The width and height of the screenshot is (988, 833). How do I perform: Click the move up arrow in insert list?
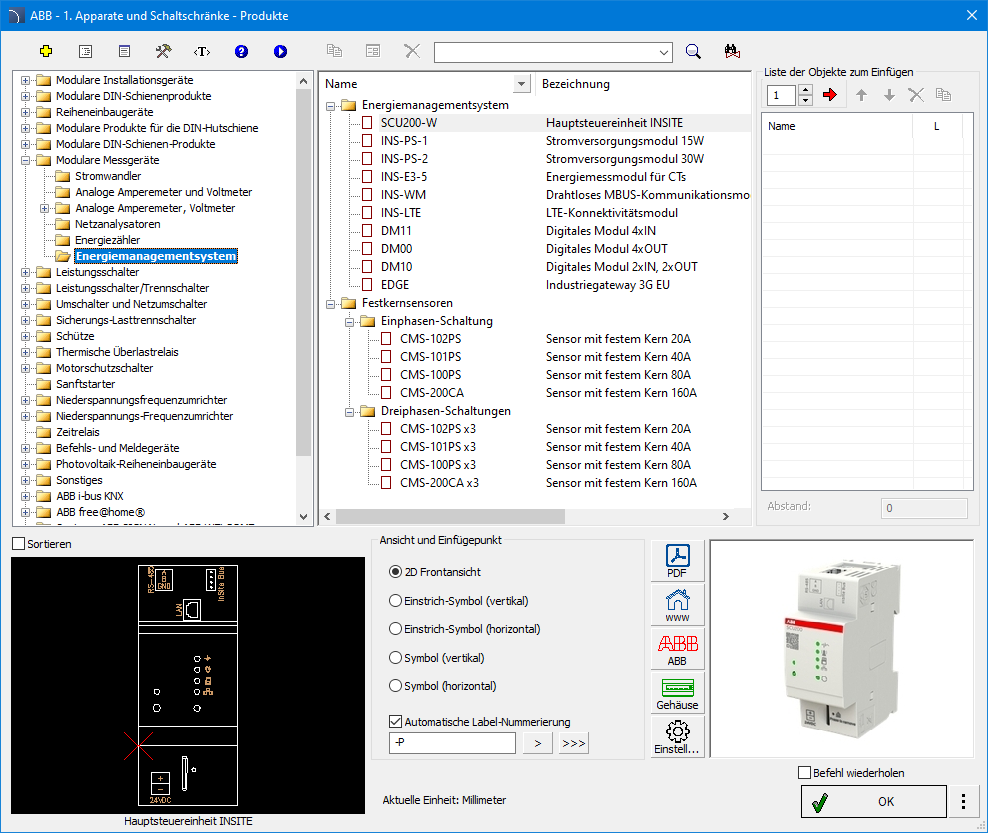pos(861,95)
